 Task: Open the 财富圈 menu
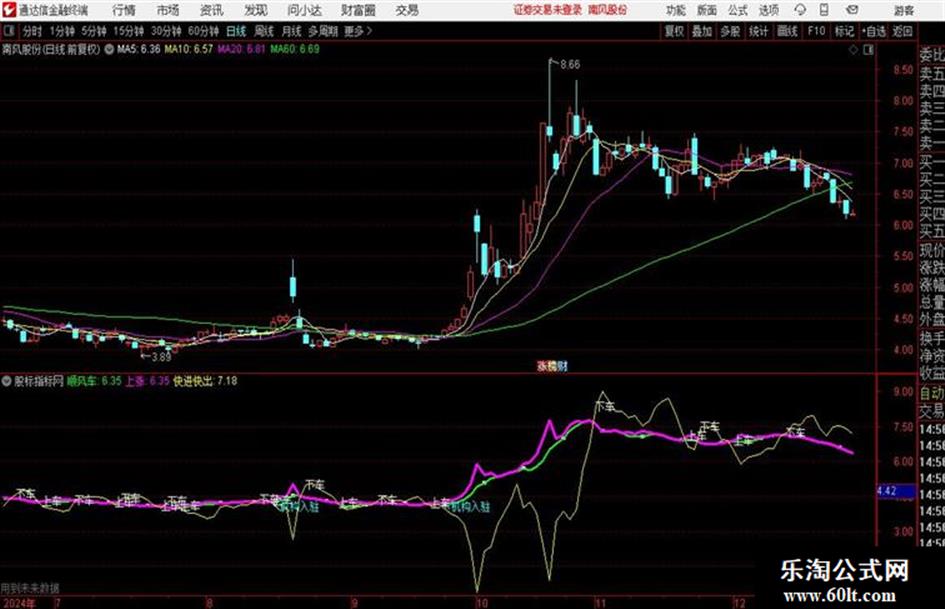coord(358,10)
